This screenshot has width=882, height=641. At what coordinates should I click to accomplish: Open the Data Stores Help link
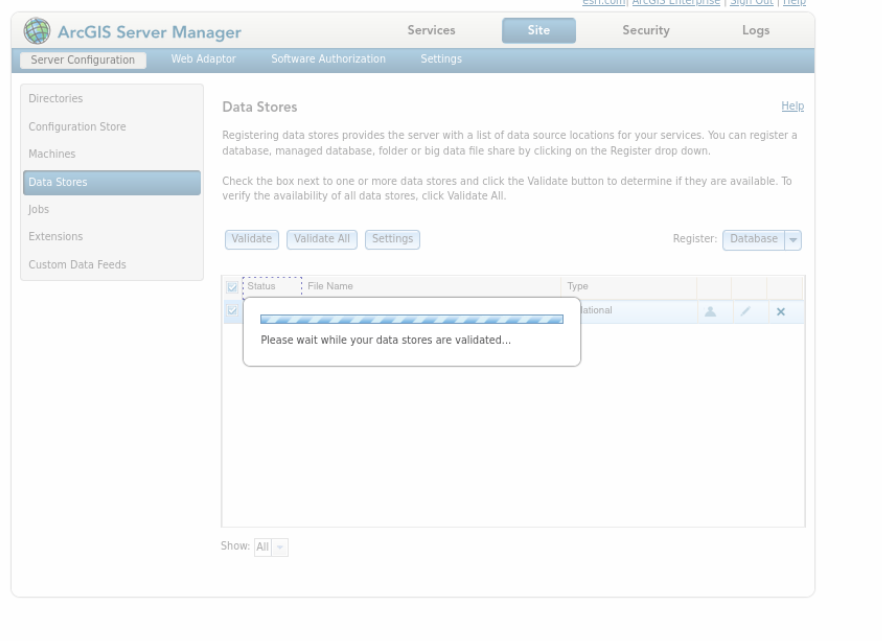793,106
